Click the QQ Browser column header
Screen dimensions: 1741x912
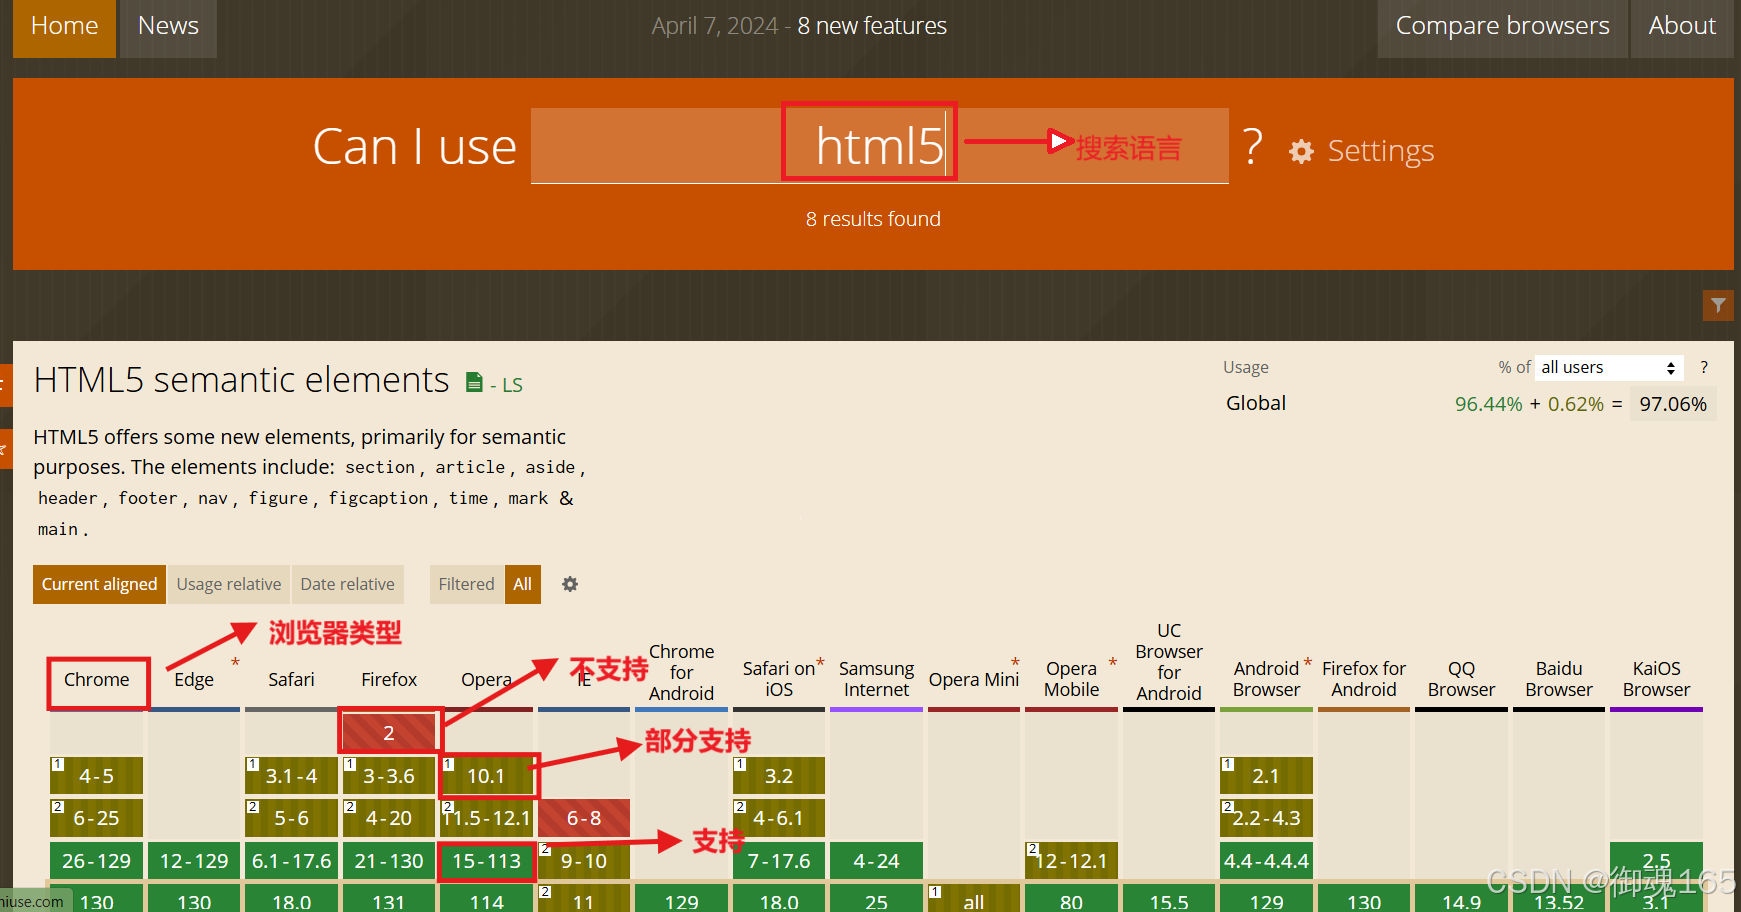coord(1461,679)
